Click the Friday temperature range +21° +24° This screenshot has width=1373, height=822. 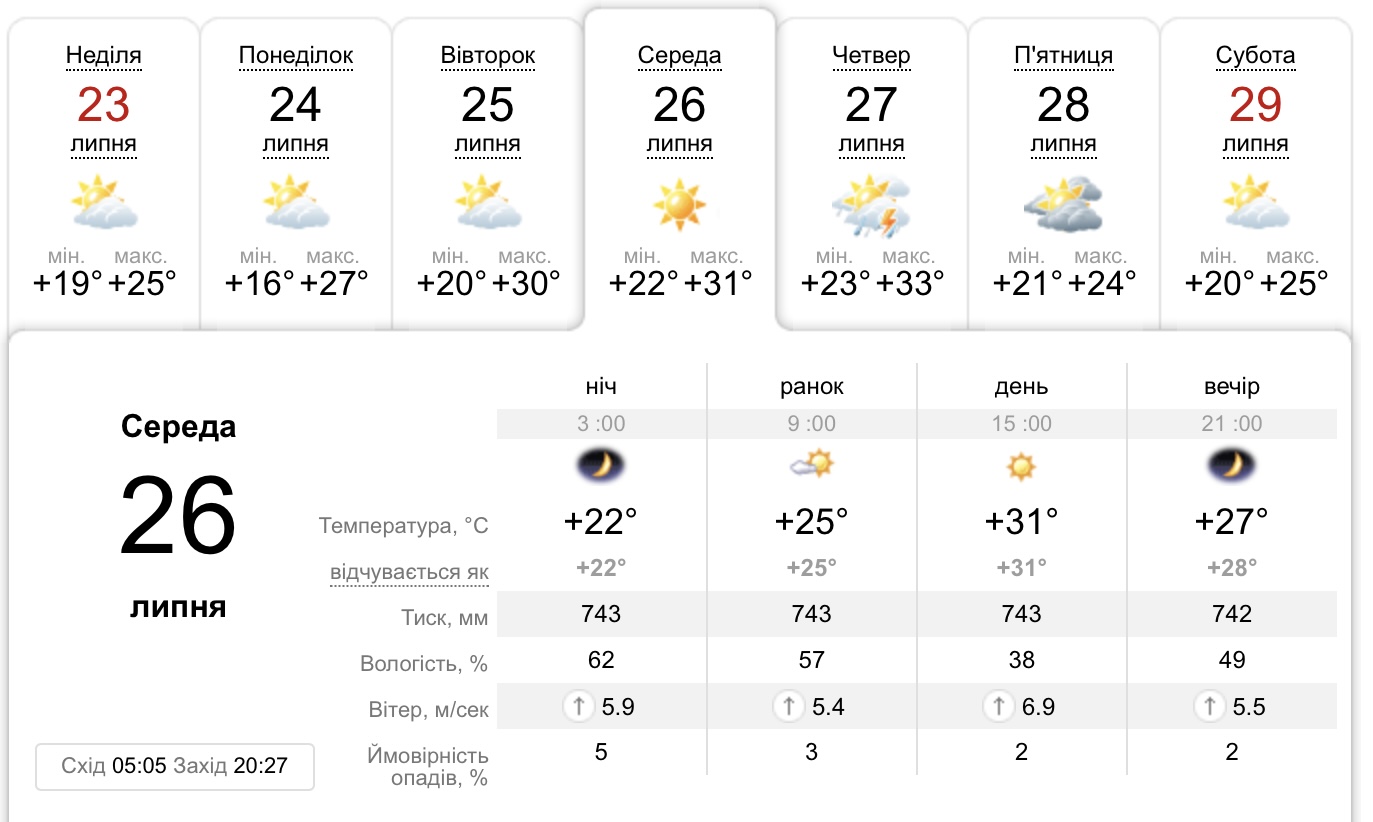tap(1063, 284)
